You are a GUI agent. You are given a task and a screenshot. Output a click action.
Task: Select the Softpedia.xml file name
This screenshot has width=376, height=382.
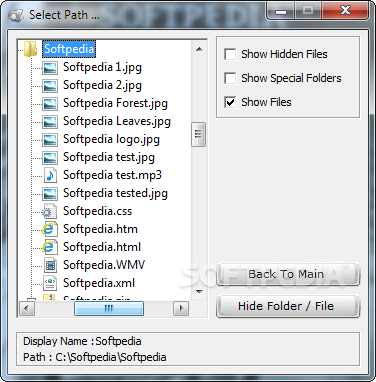tap(99, 283)
